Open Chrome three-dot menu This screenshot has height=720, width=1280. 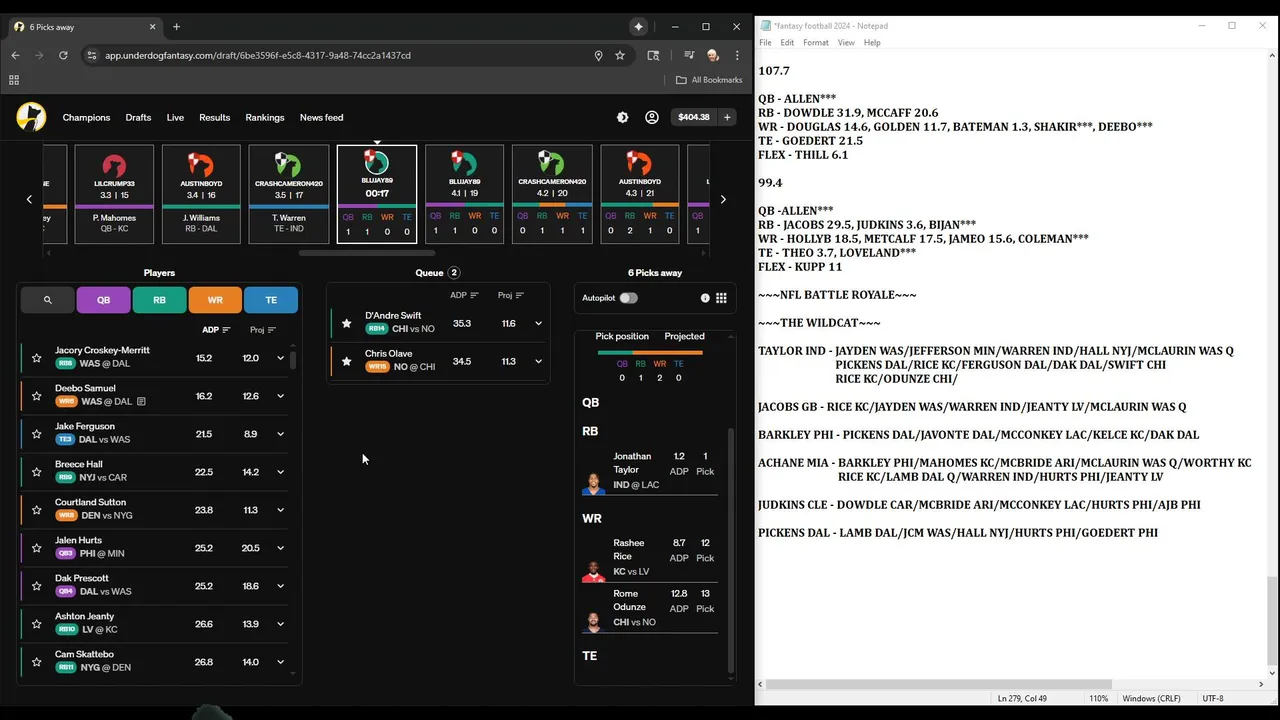(737, 56)
